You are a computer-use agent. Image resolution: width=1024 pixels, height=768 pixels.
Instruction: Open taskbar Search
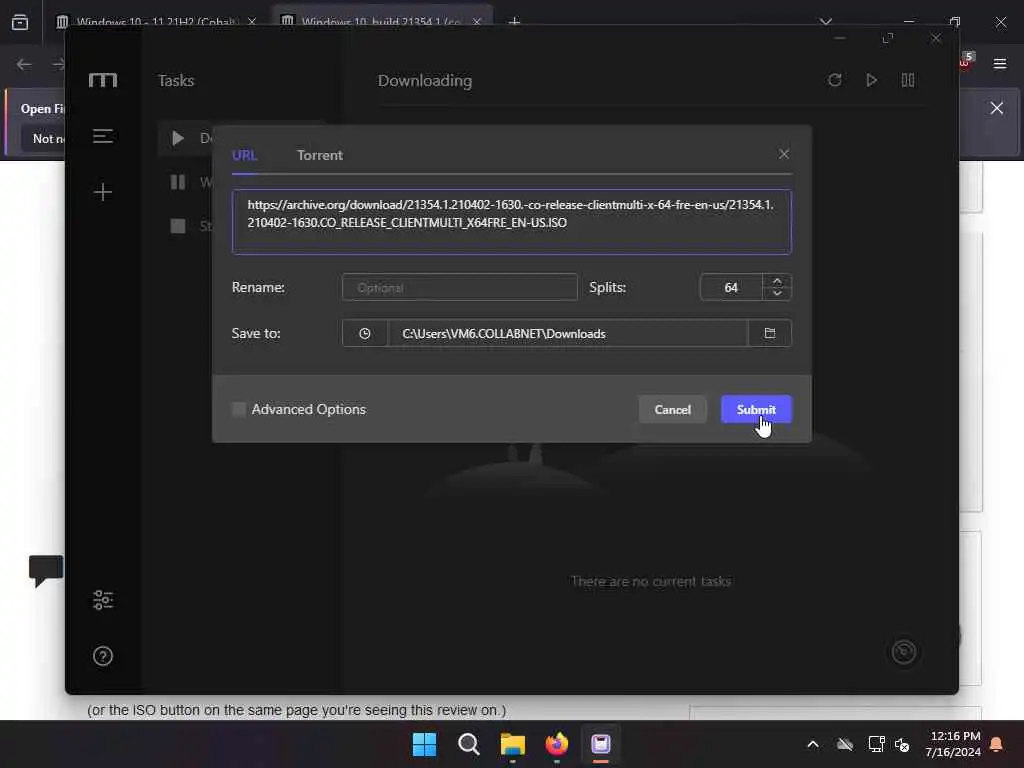click(x=469, y=744)
